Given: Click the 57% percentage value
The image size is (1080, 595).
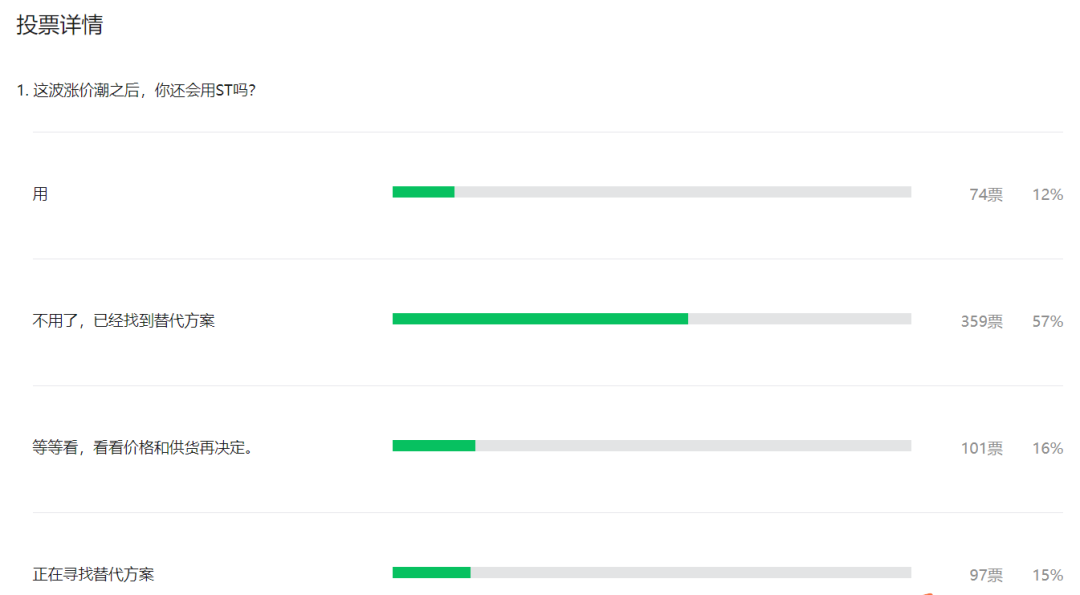Looking at the screenshot, I should 1047,322.
